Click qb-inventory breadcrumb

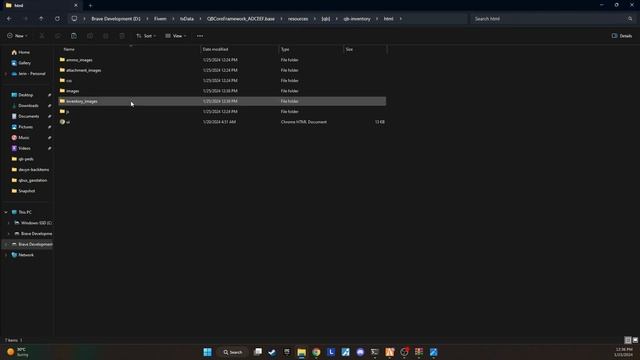click(357, 19)
